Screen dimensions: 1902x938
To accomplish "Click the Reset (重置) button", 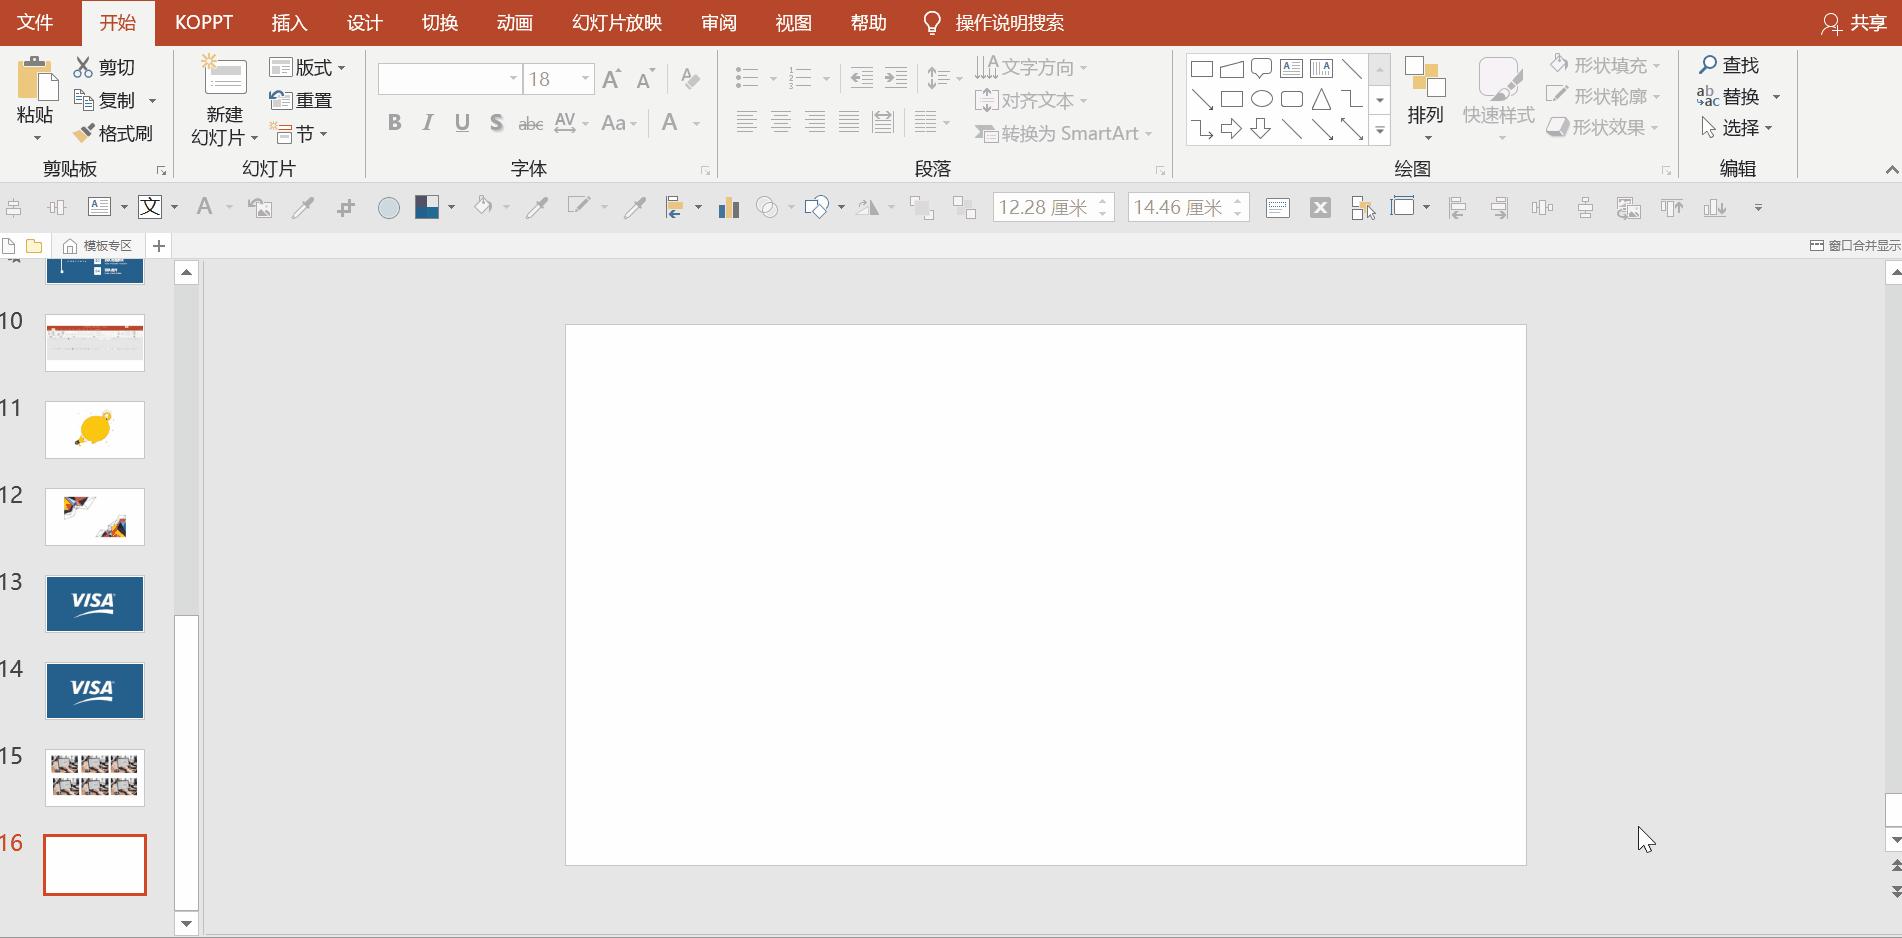I will [301, 100].
